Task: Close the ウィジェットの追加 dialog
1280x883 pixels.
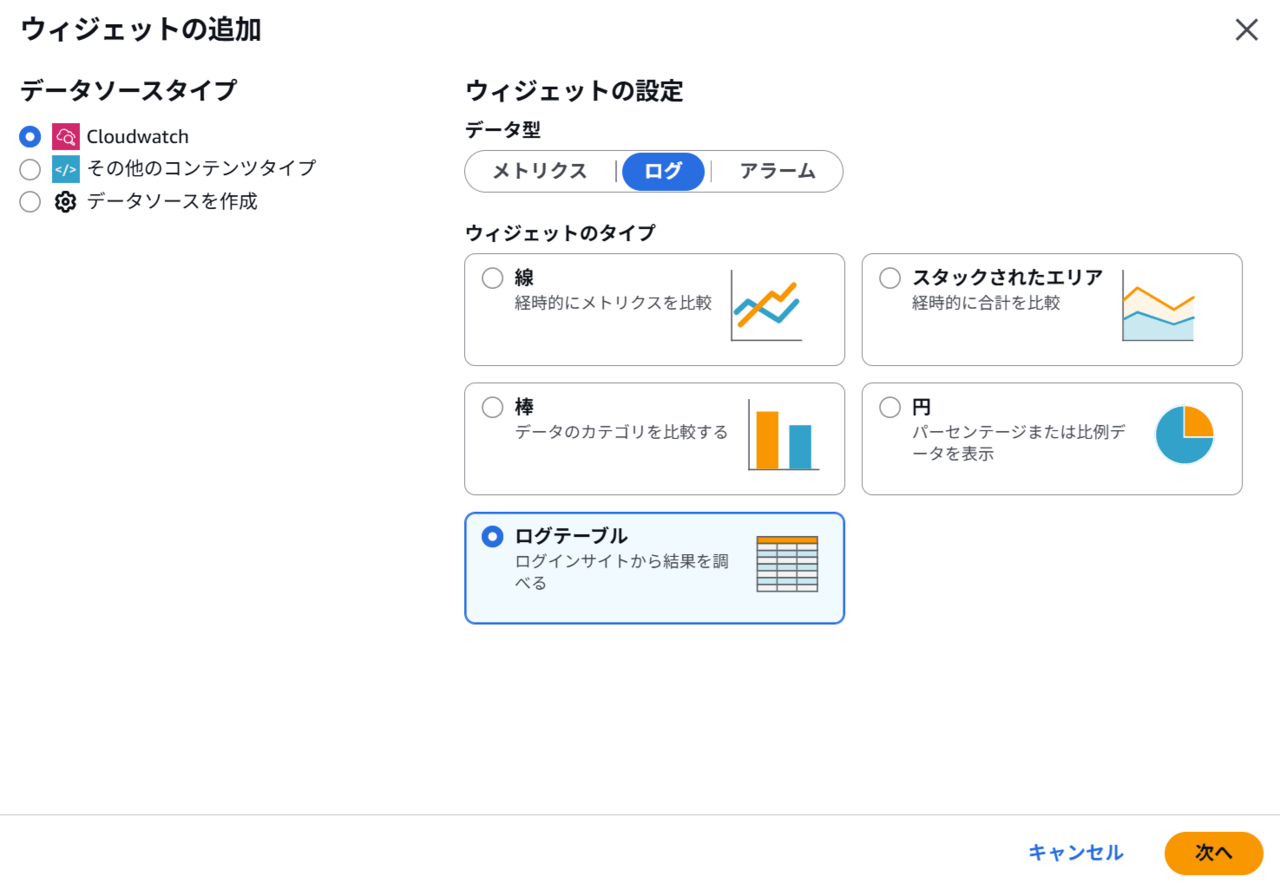Action: (x=1246, y=30)
